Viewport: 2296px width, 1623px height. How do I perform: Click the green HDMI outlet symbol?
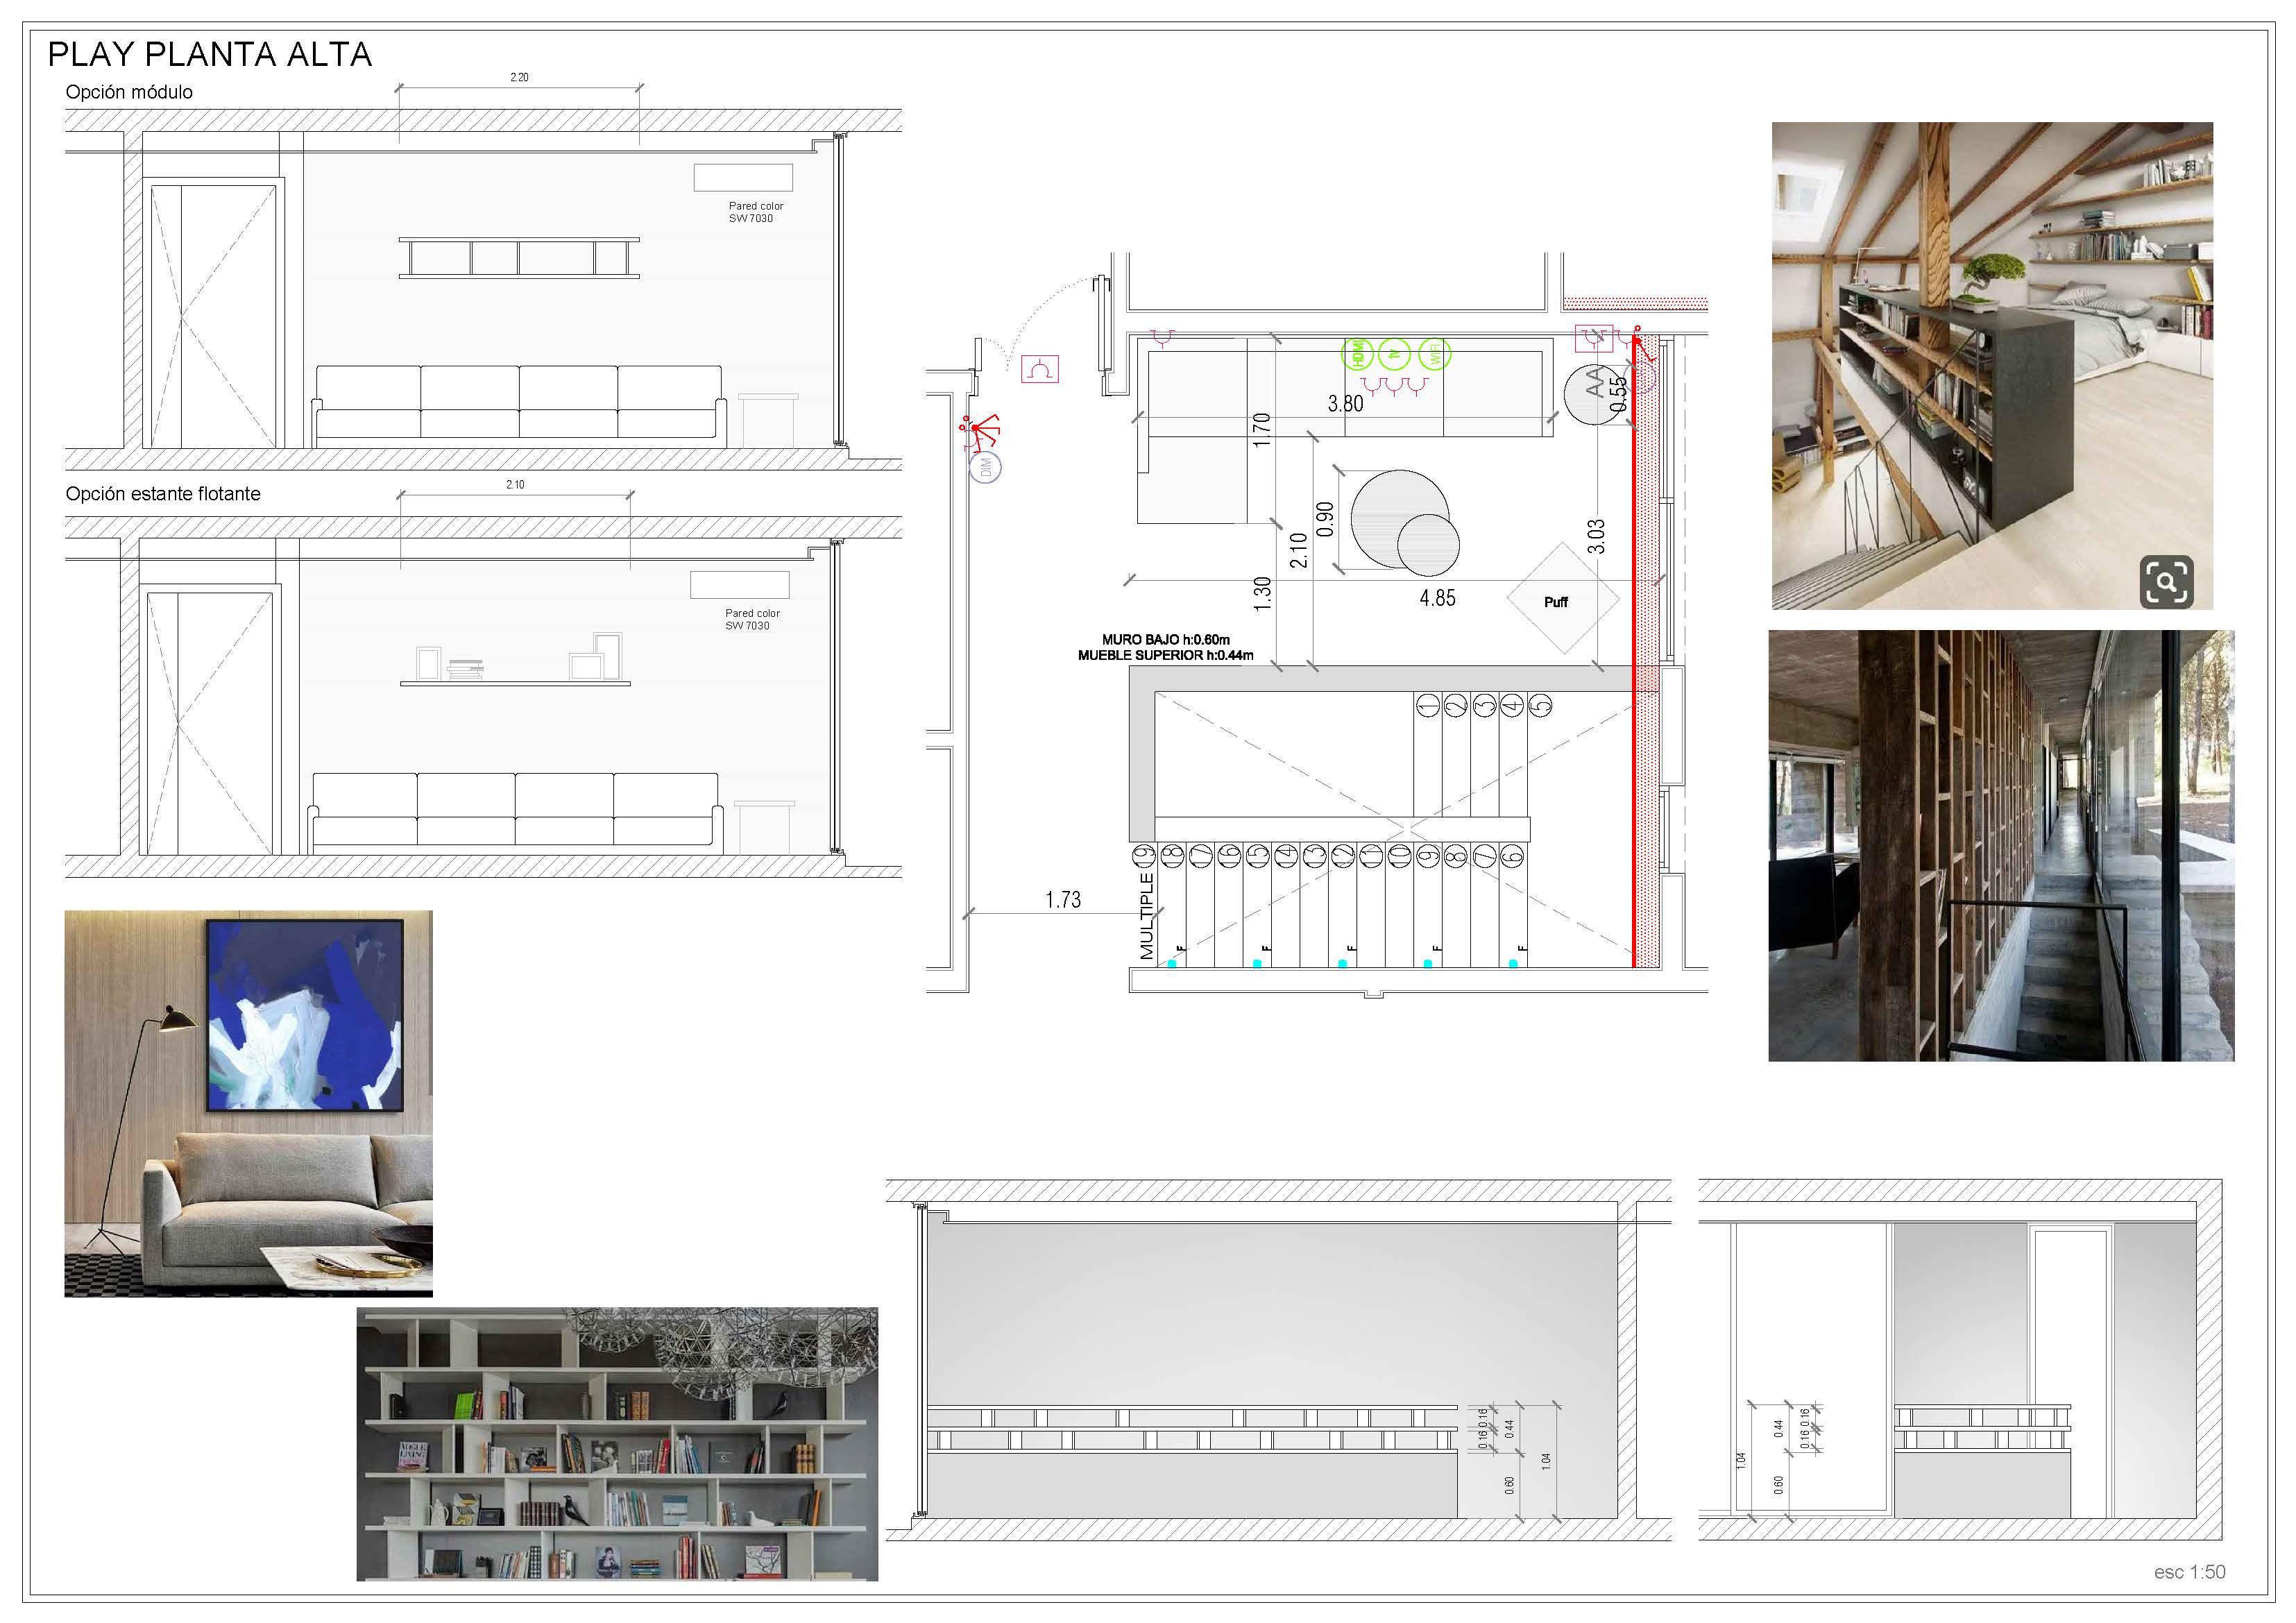[x=1358, y=354]
